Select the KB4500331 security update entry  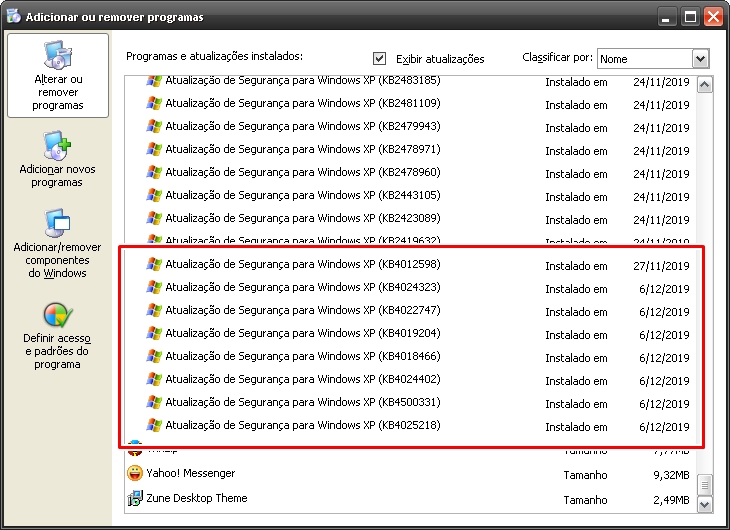tap(411, 402)
